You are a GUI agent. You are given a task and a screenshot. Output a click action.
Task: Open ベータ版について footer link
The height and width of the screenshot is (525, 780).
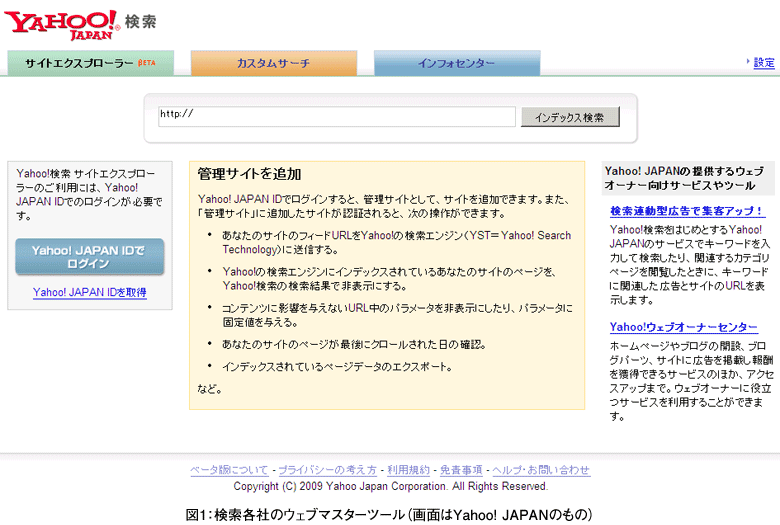(229, 470)
